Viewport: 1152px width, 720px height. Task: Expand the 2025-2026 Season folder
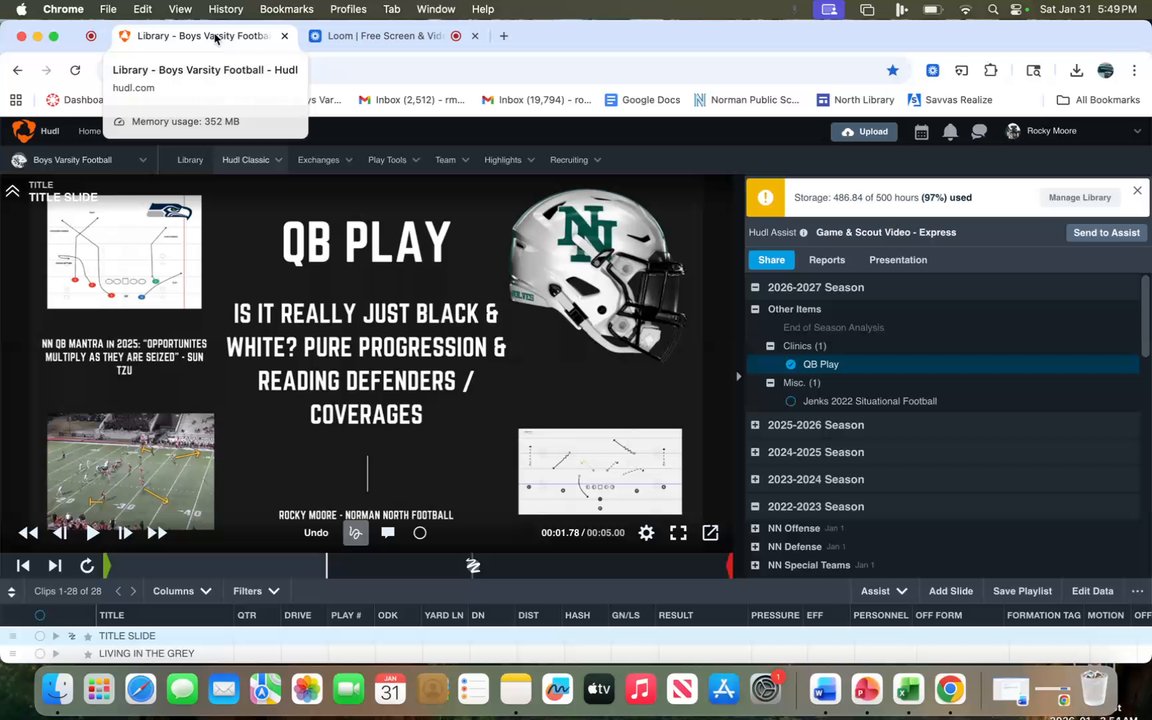[x=755, y=425]
